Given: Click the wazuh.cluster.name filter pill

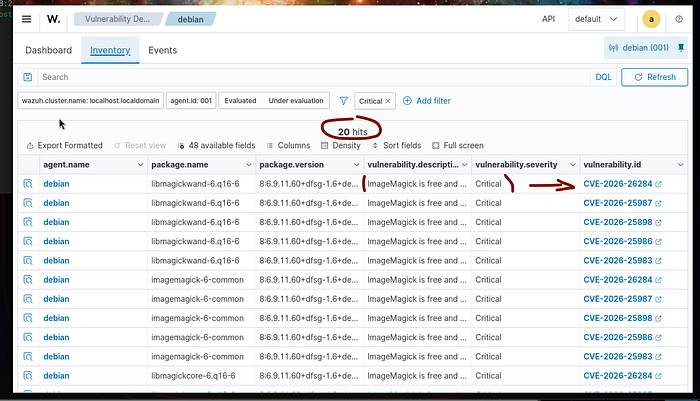Looking at the screenshot, I should click(x=91, y=100).
